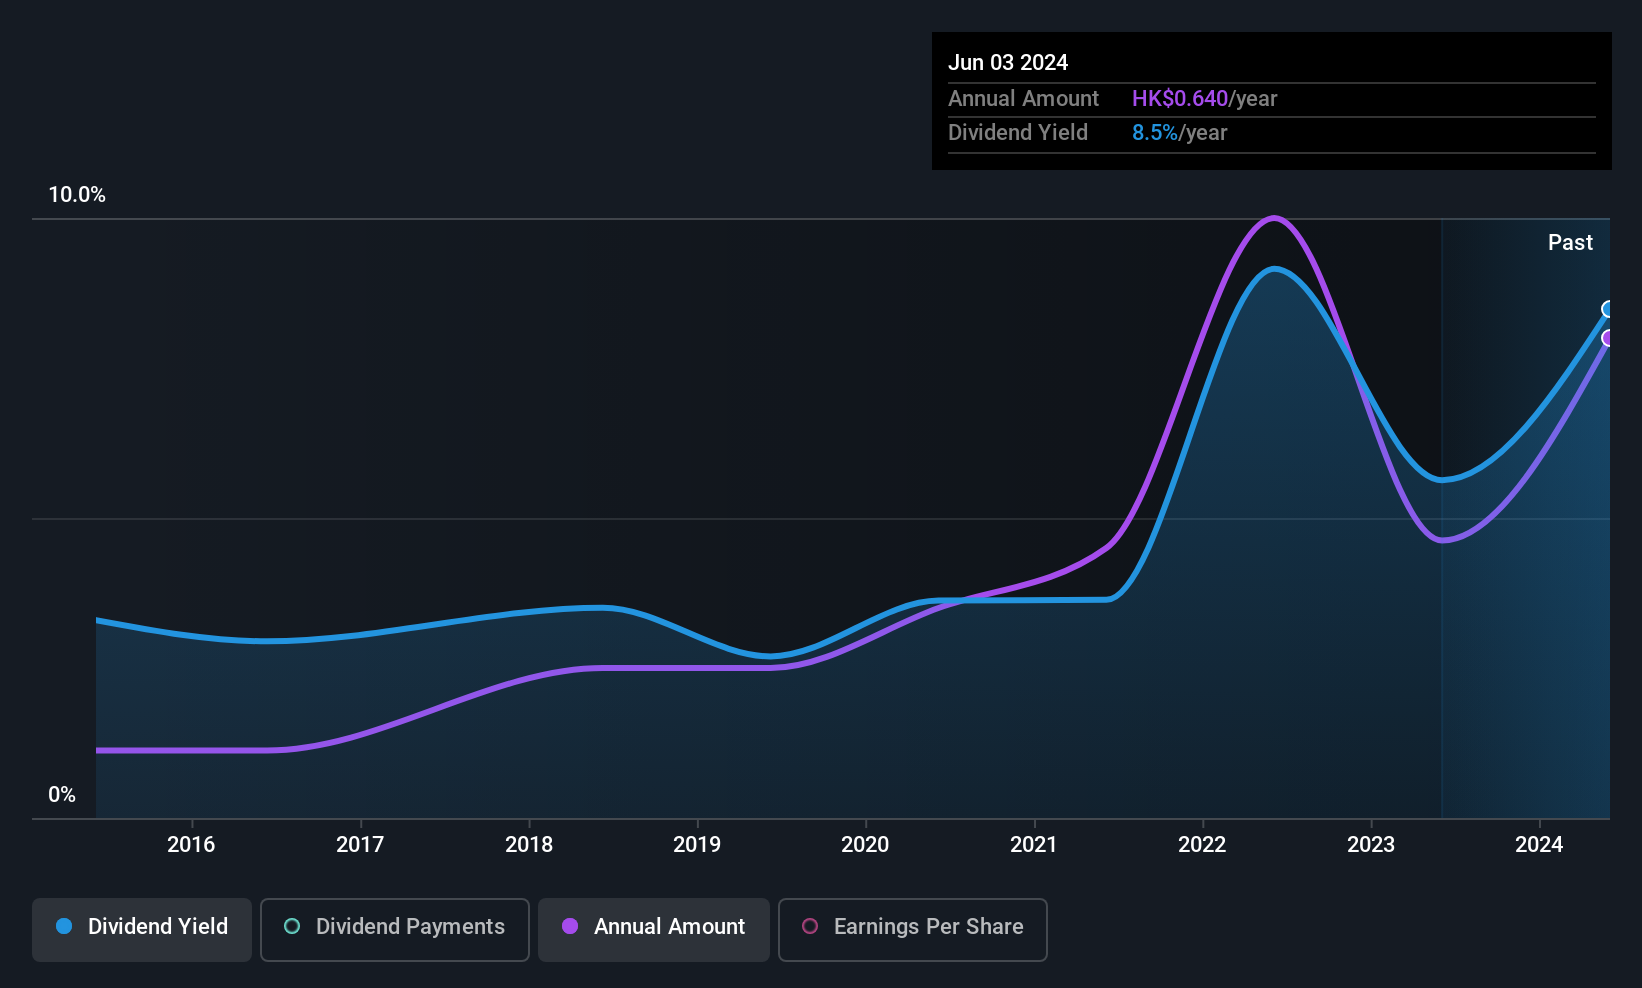Click the purple line peak near 2022

pos(1273,218)
